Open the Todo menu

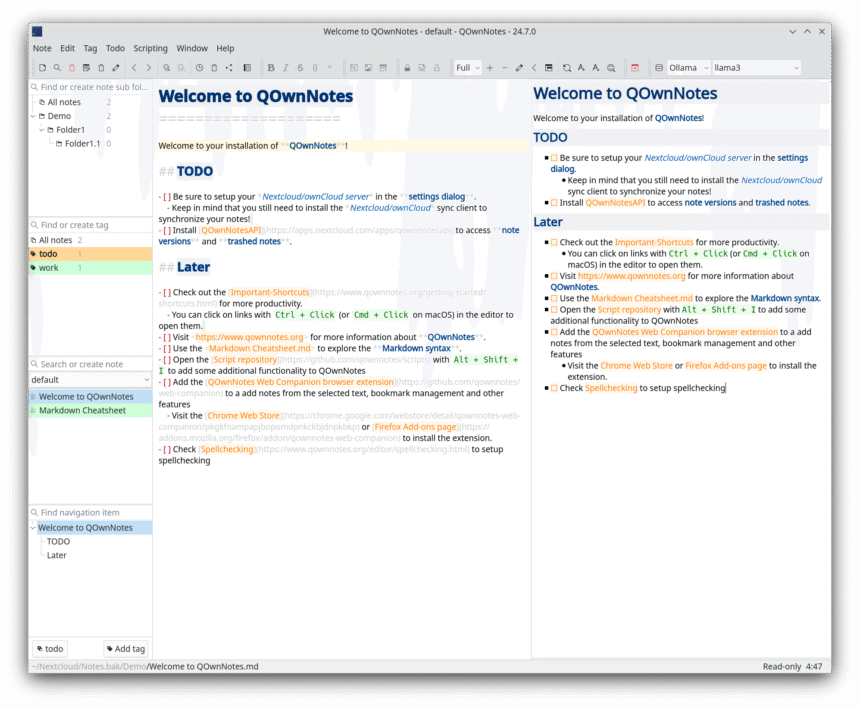click(x=115, y=48)
